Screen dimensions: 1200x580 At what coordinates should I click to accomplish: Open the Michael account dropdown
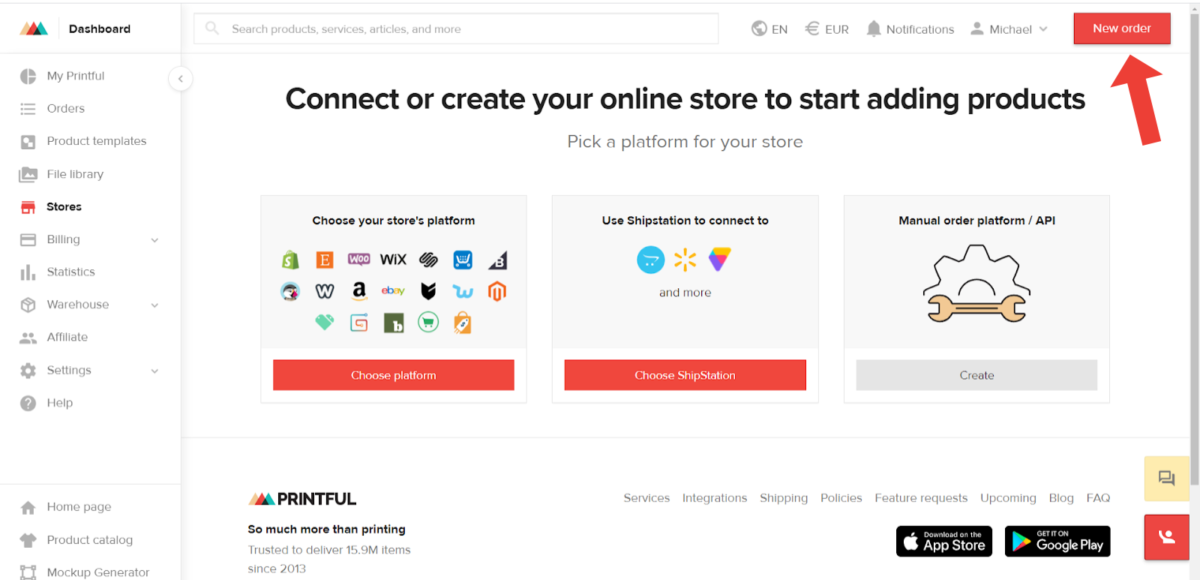1009,29
